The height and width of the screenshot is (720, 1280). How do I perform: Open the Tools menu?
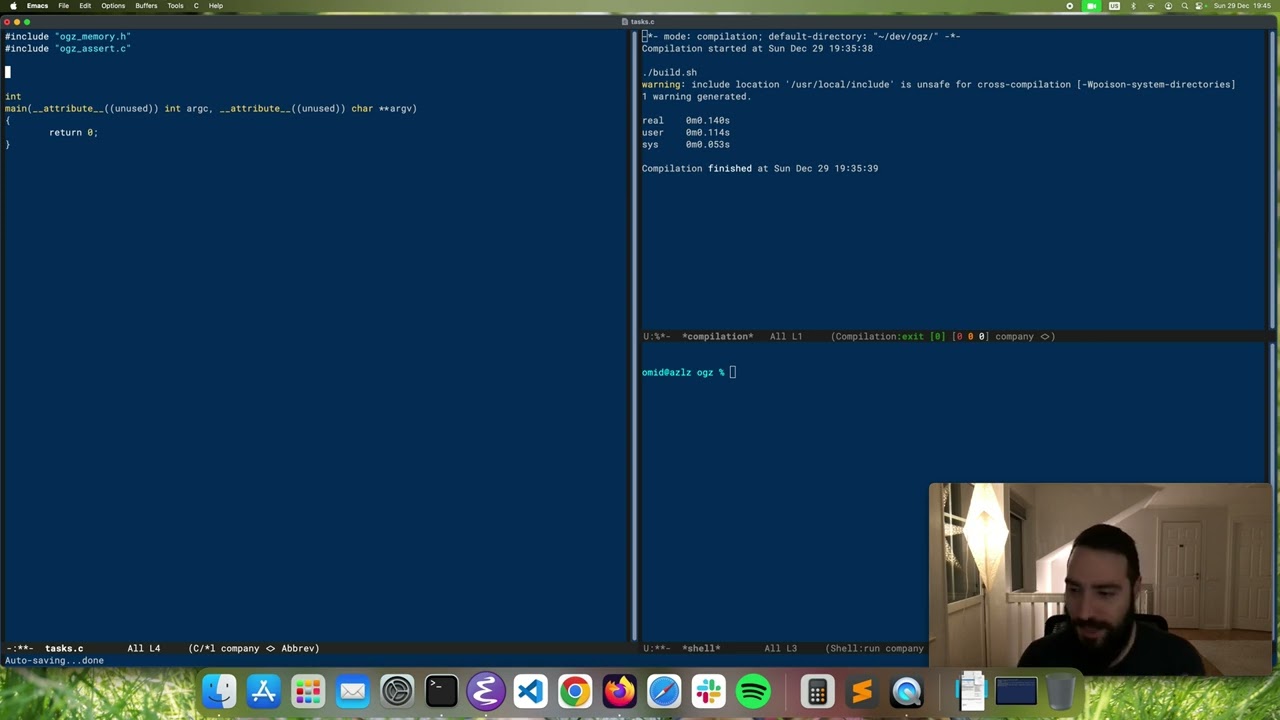175,6
